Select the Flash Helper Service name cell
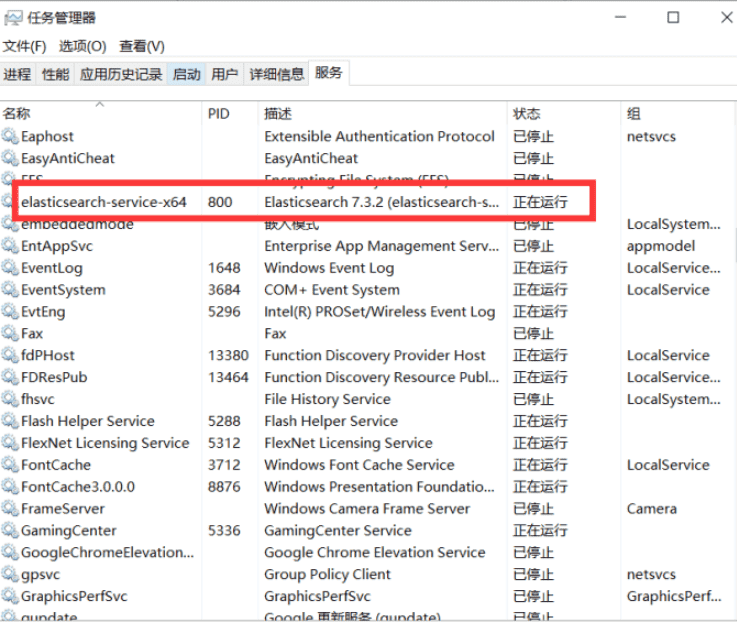The image size is (737, 626). tap(87, 421)
